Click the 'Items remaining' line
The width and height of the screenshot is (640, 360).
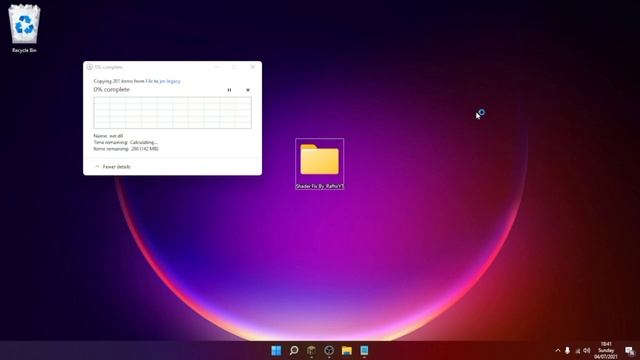126,149
